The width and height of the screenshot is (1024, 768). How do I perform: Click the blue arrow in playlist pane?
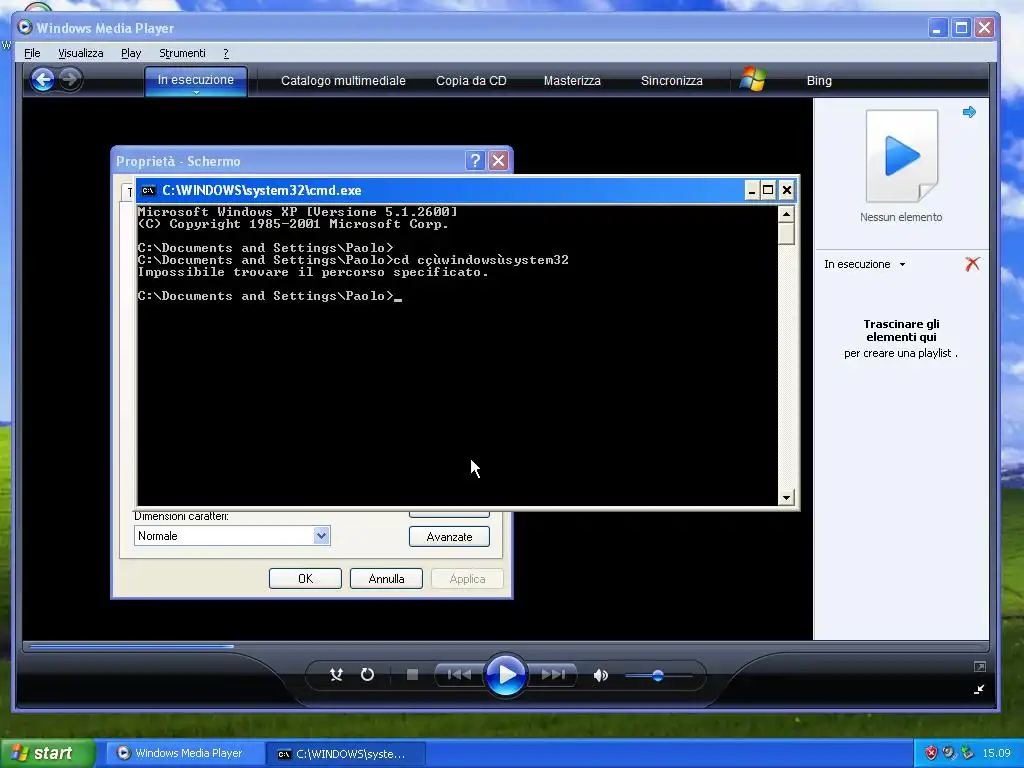(969, 112)
